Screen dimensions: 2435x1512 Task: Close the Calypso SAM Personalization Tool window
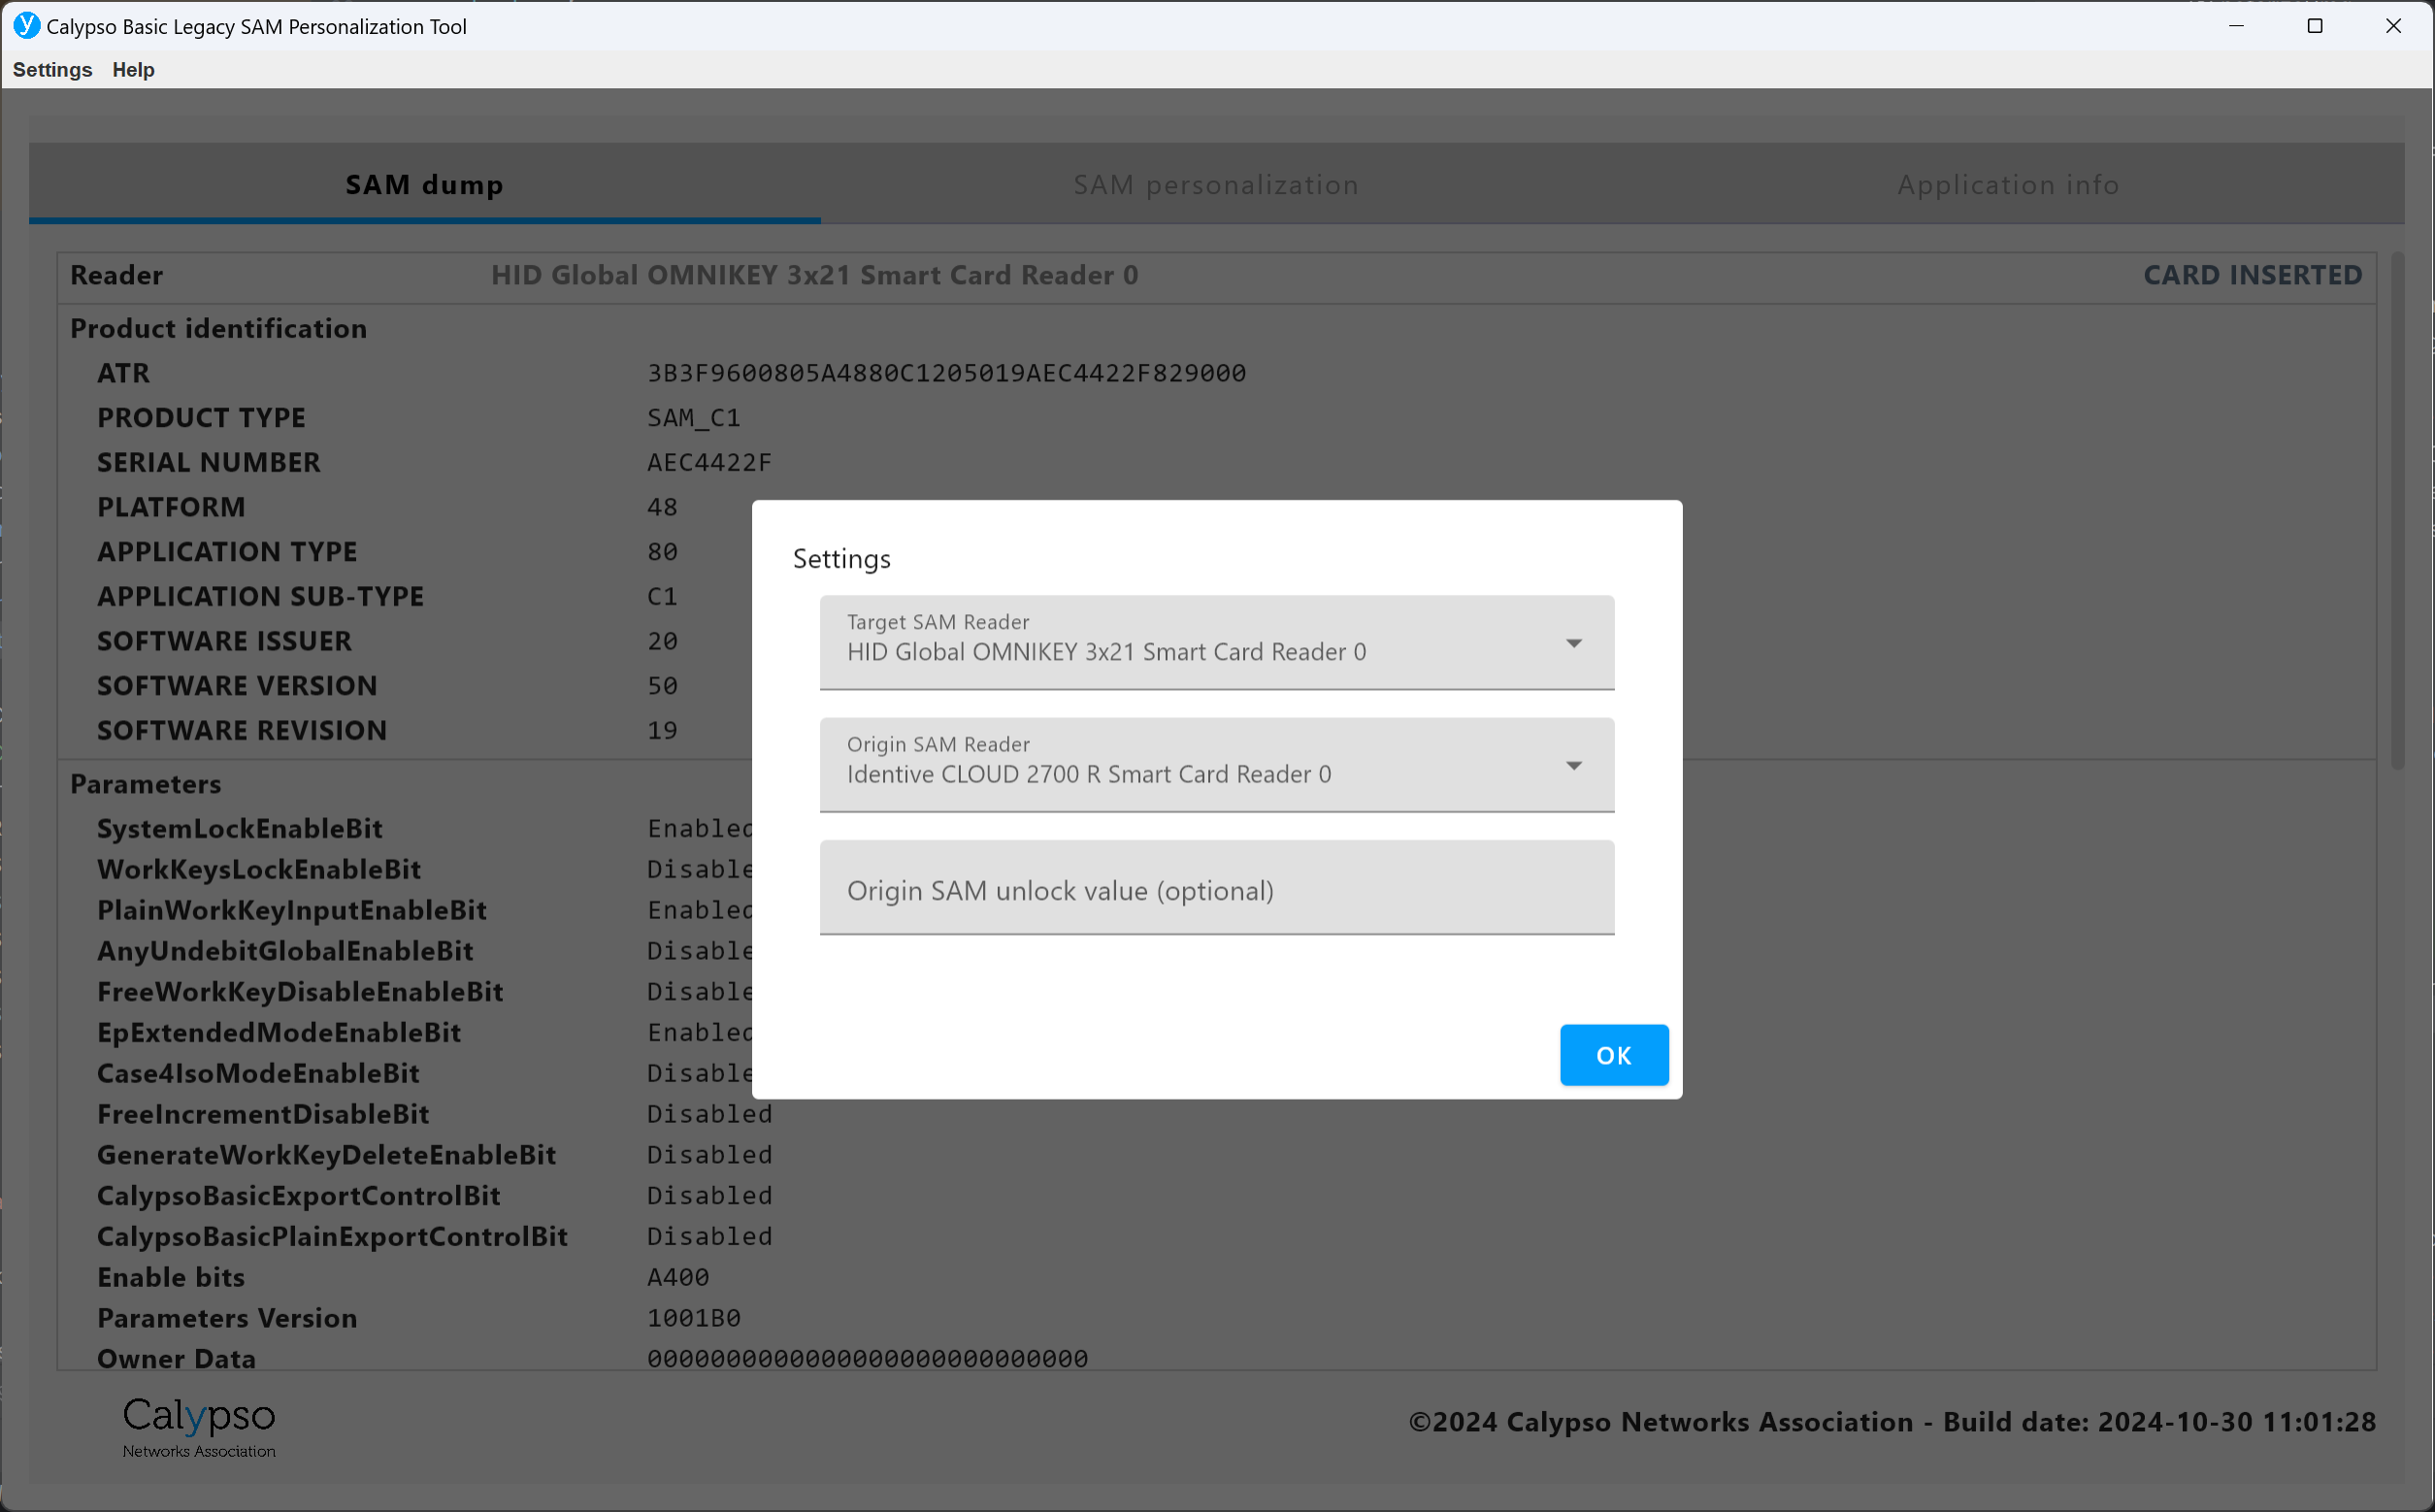(x=2393, y=26)
